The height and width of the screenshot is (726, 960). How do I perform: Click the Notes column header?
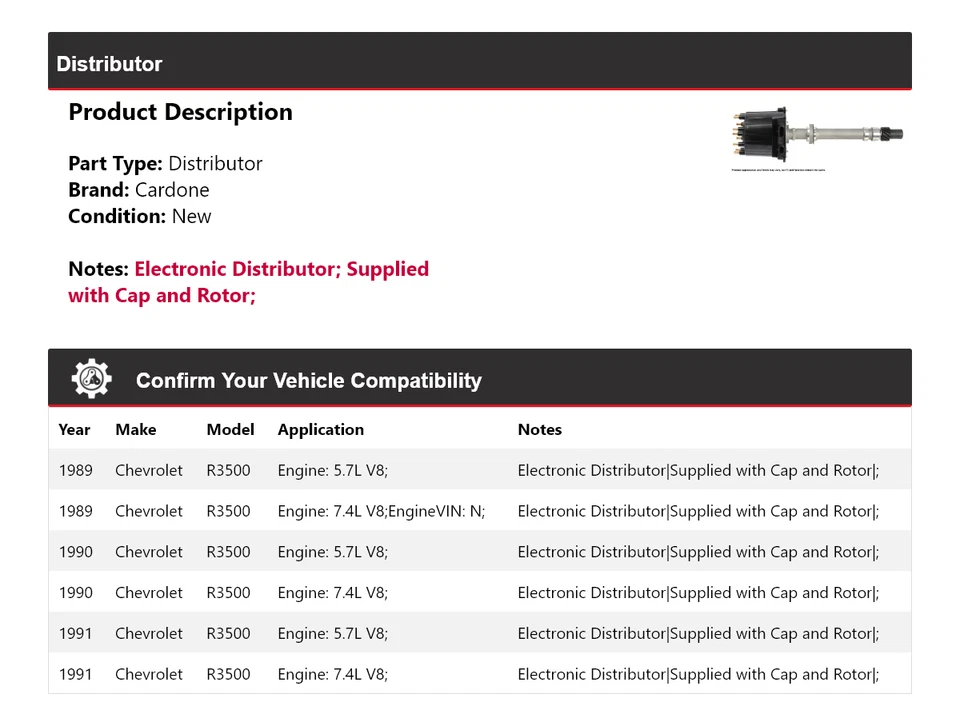click(x=540, y=430)
